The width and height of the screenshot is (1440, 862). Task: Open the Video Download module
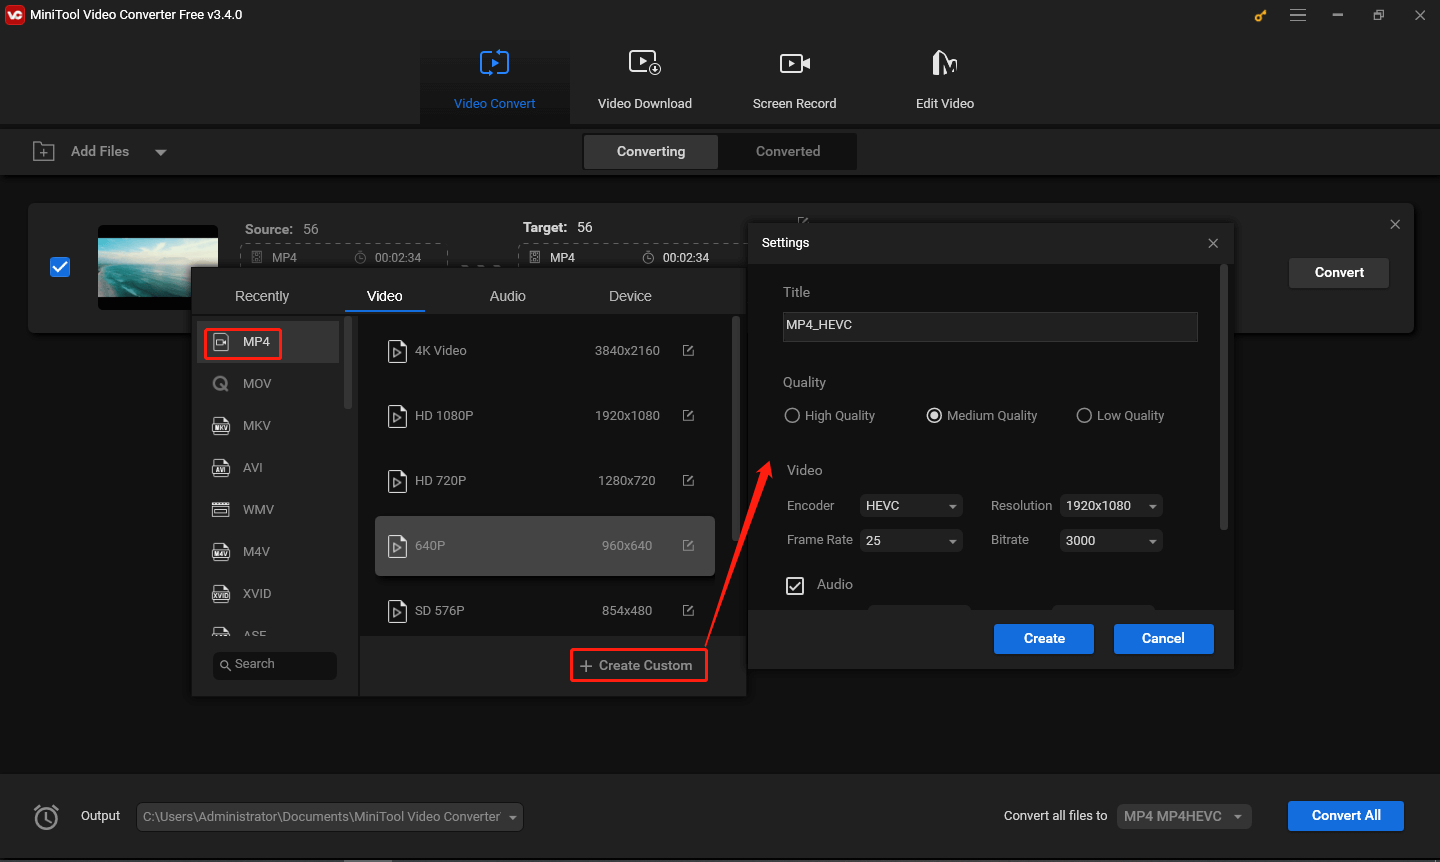coord(644,81)
